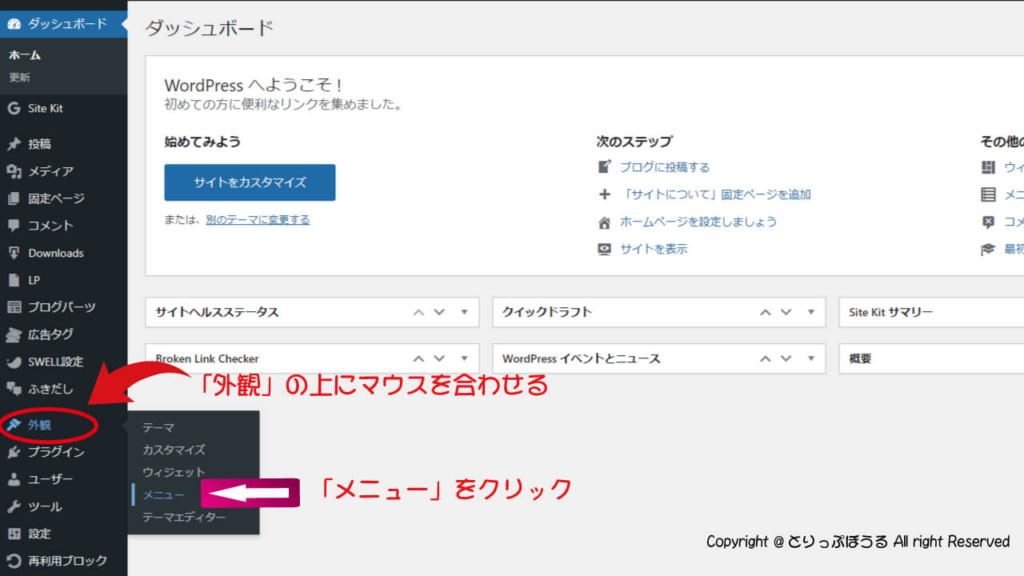This screenshot has height=576, width=1024.
Task: Open the コメント sidebar menu label
Action: pos(50,226)
